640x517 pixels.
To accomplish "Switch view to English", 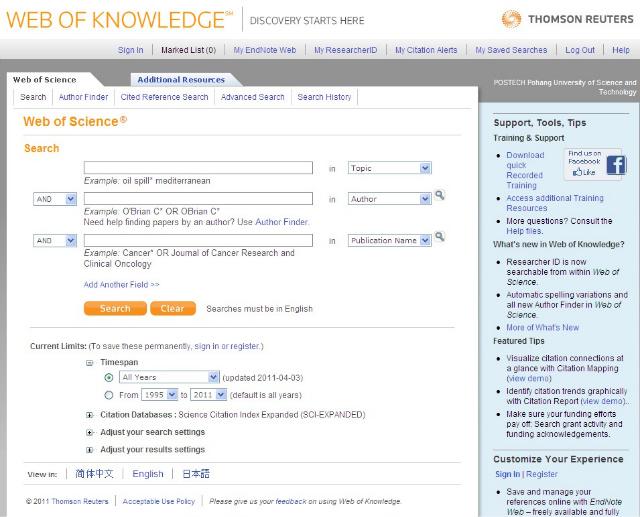I will click(x=148, y=474).
